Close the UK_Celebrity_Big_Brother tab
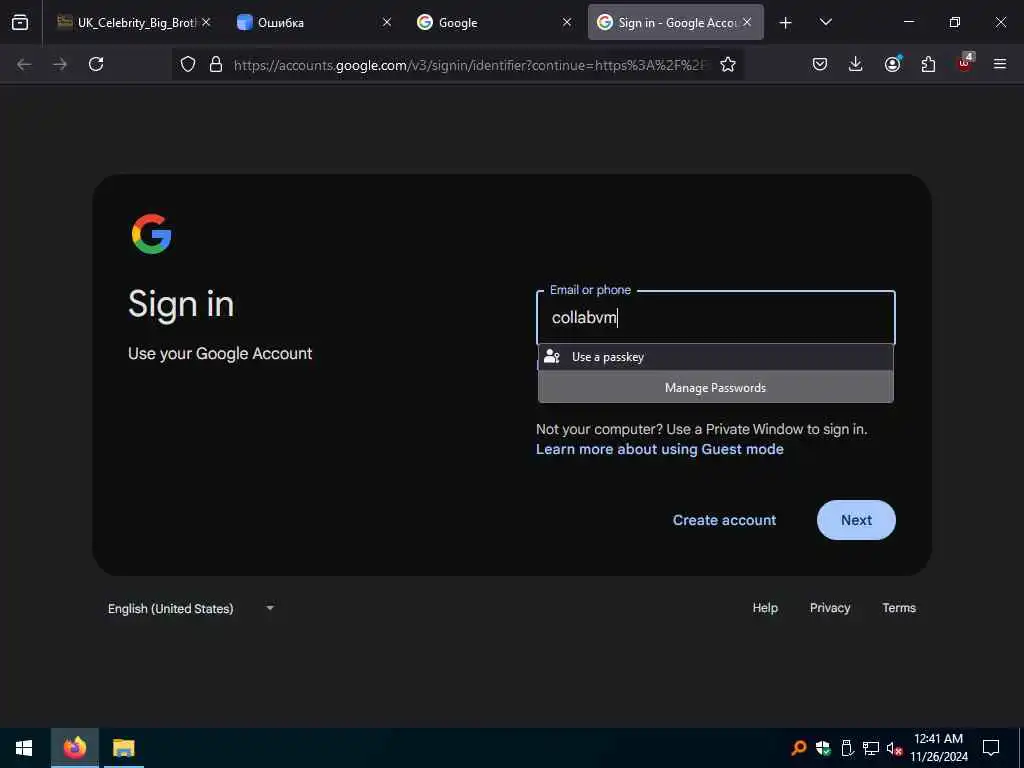Image resolution: width=1024 pixels, height=768 pixels. [x=206, y=22]
